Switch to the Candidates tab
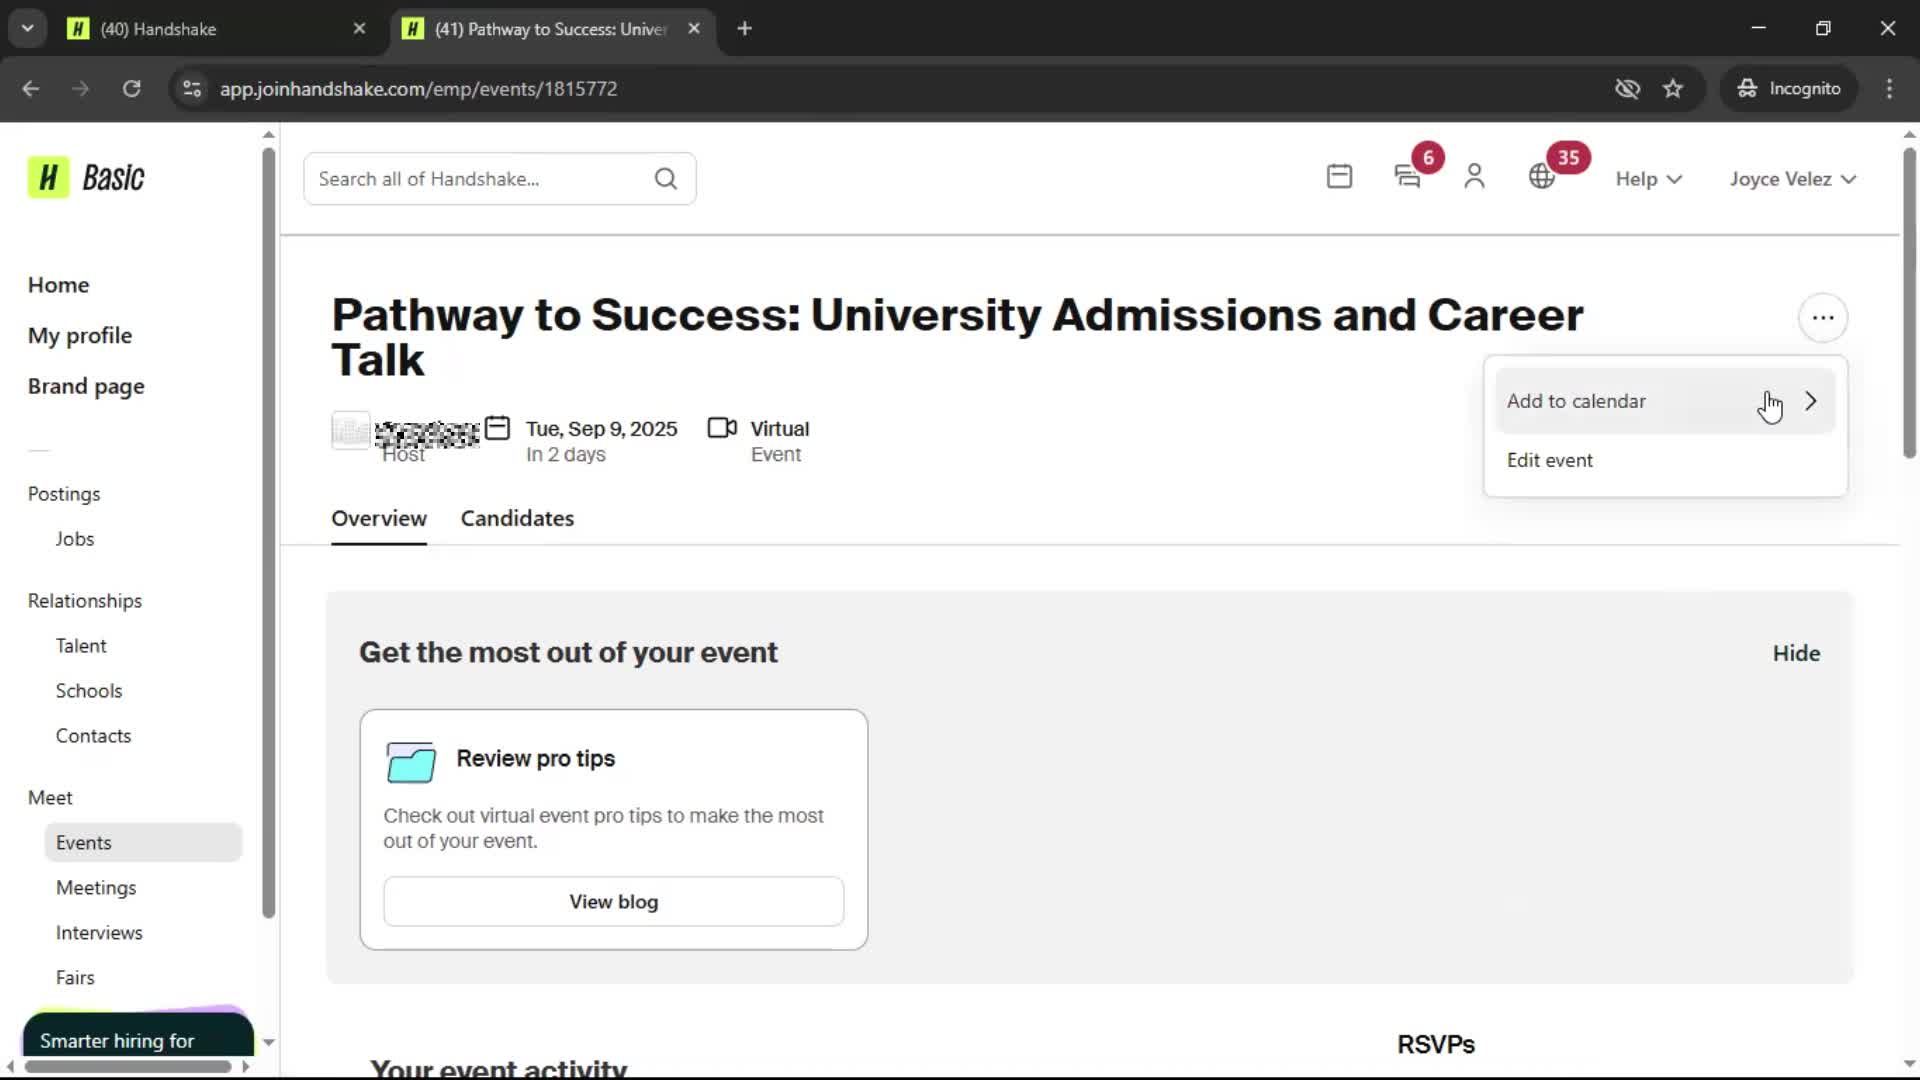Viewport: 1920px width, 1080px height. [x=517, y=518]
